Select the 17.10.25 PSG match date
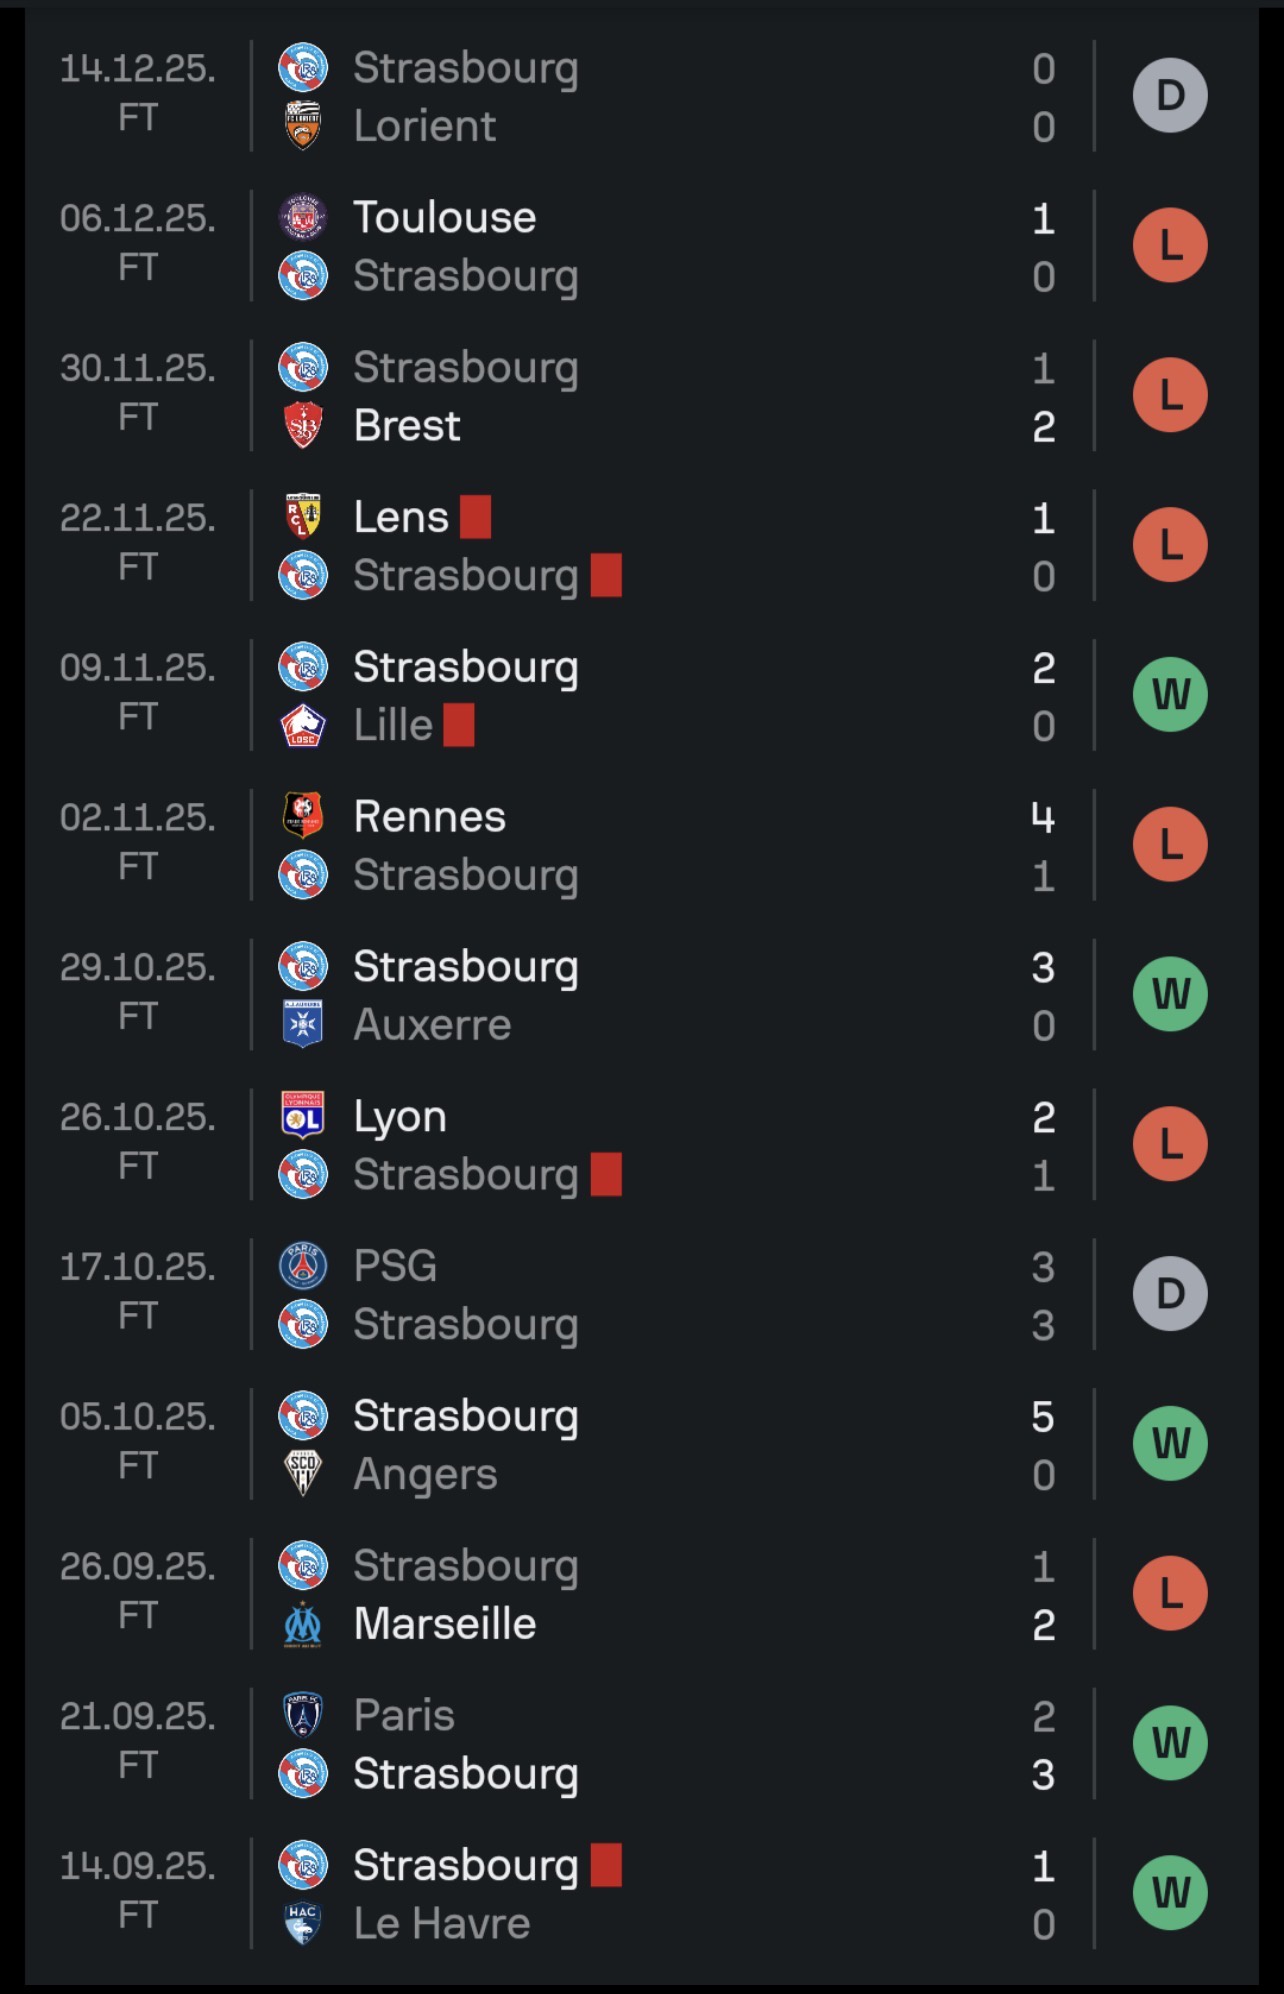1284x1994 pixels. click(138, 1266)
